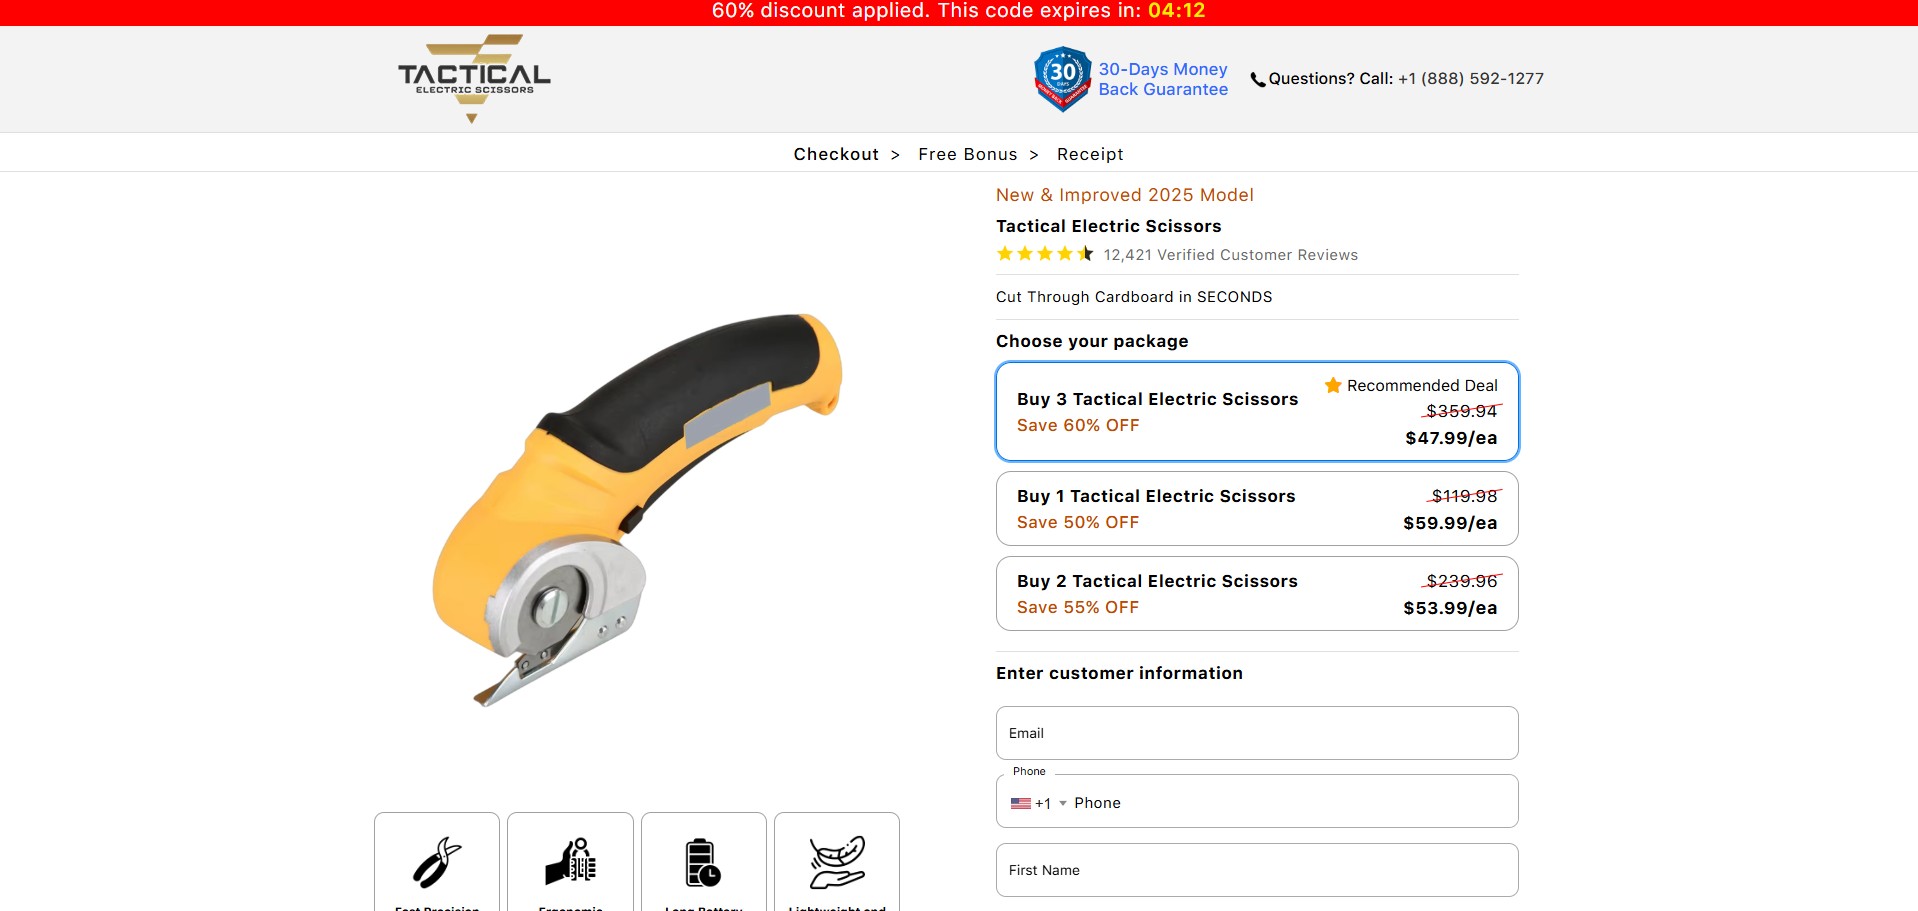
Task: Select the Buy 1 Tactical Electric Scissors package
Action: click(1257, 508)
